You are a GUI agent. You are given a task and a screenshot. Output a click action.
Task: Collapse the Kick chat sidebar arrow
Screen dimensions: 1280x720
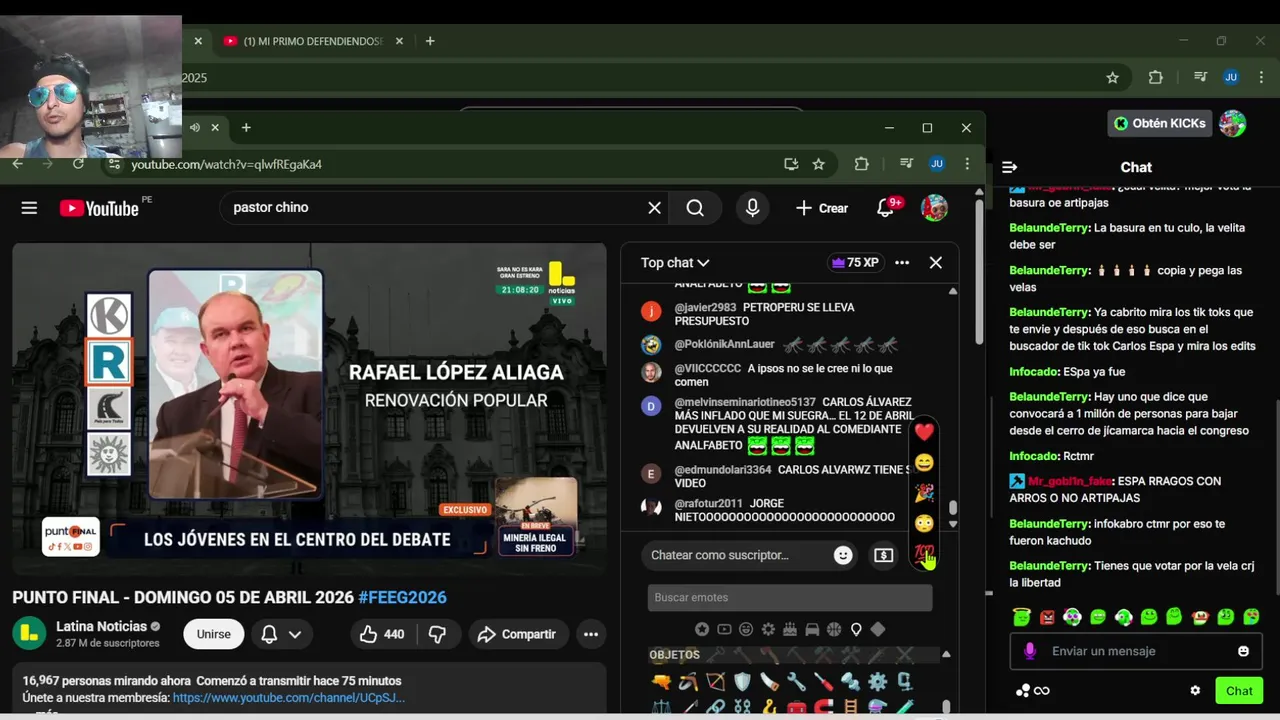pyautogui.click(x=1009, y=167)
